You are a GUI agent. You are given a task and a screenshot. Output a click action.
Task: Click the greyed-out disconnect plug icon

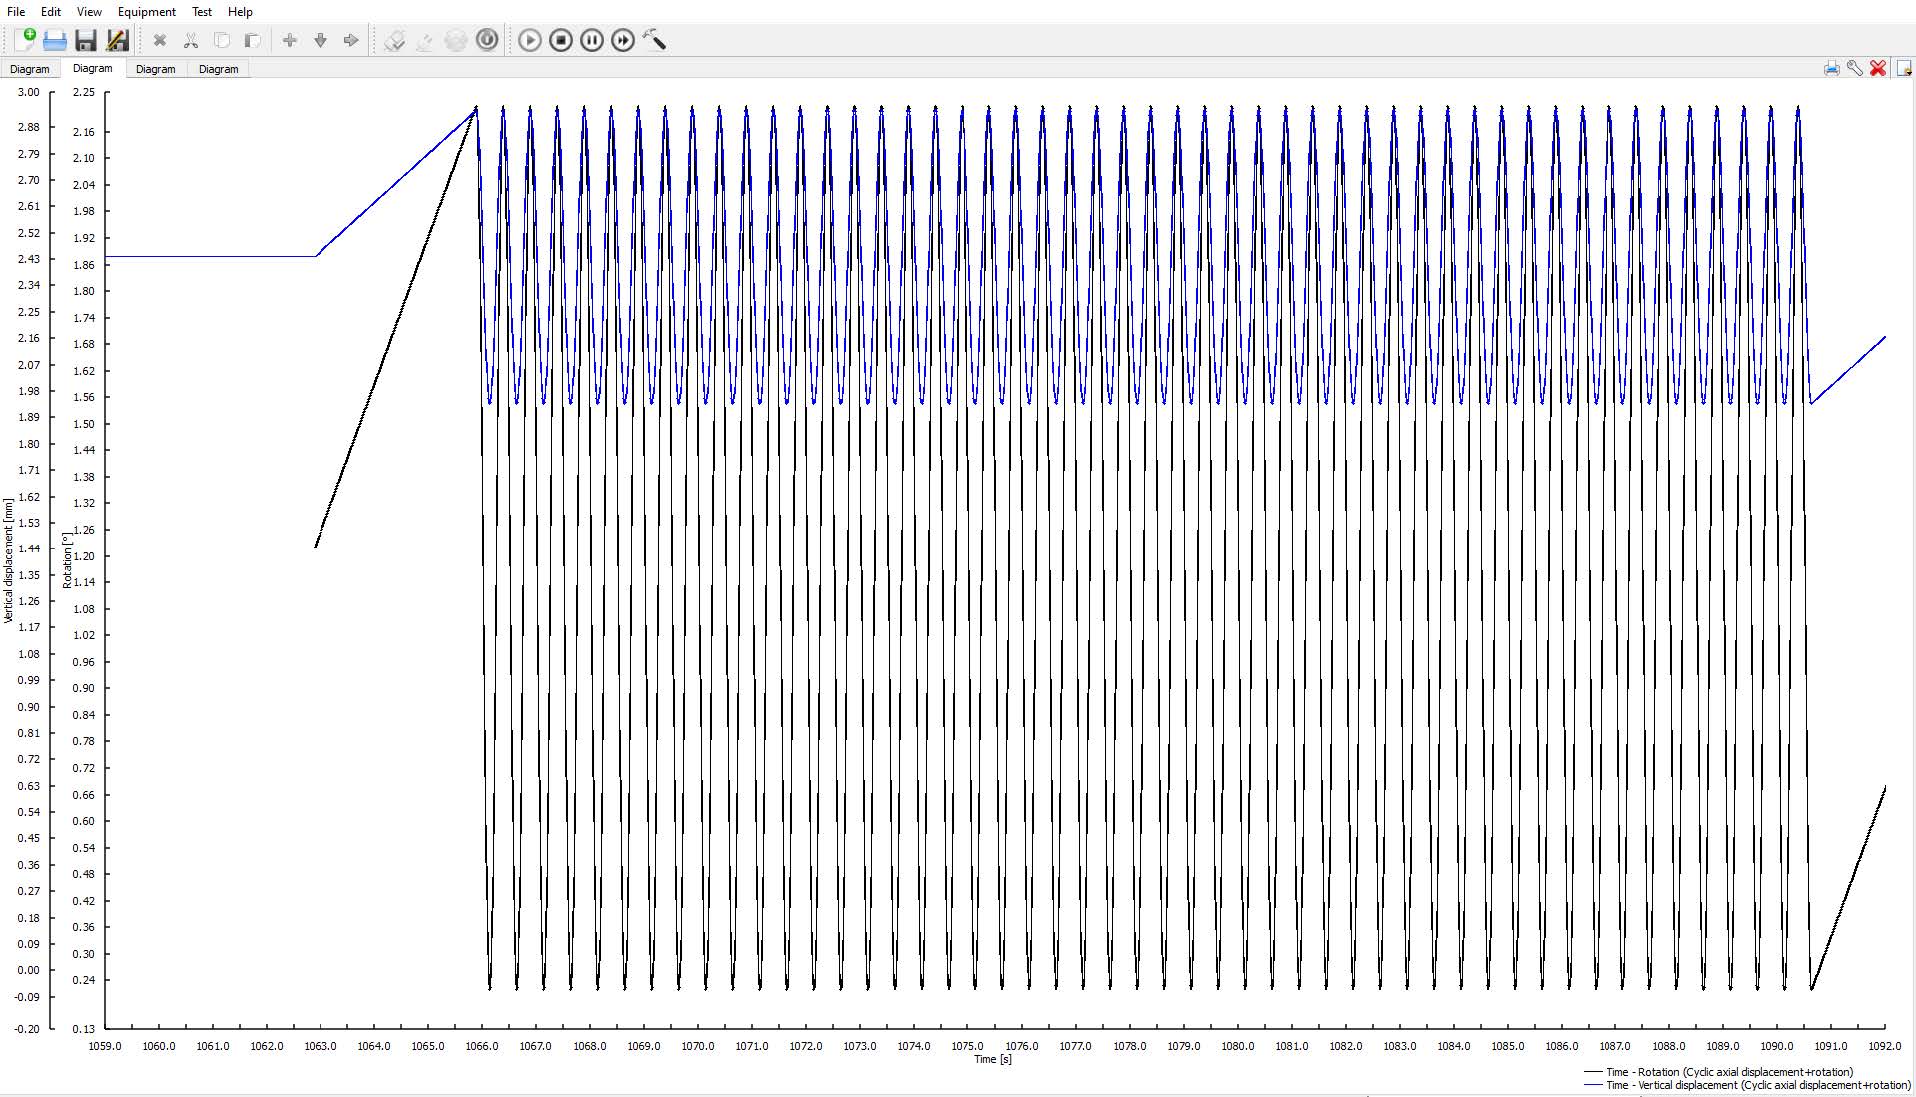click(x=425, y=41)
